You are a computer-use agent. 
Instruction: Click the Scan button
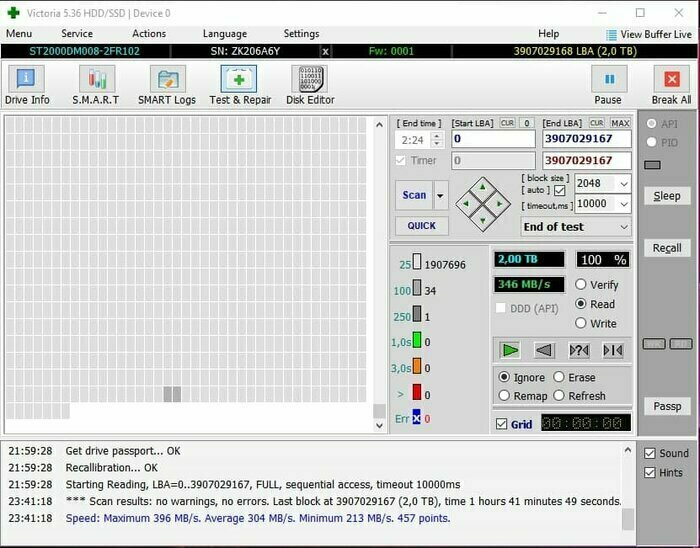[414, 195]
